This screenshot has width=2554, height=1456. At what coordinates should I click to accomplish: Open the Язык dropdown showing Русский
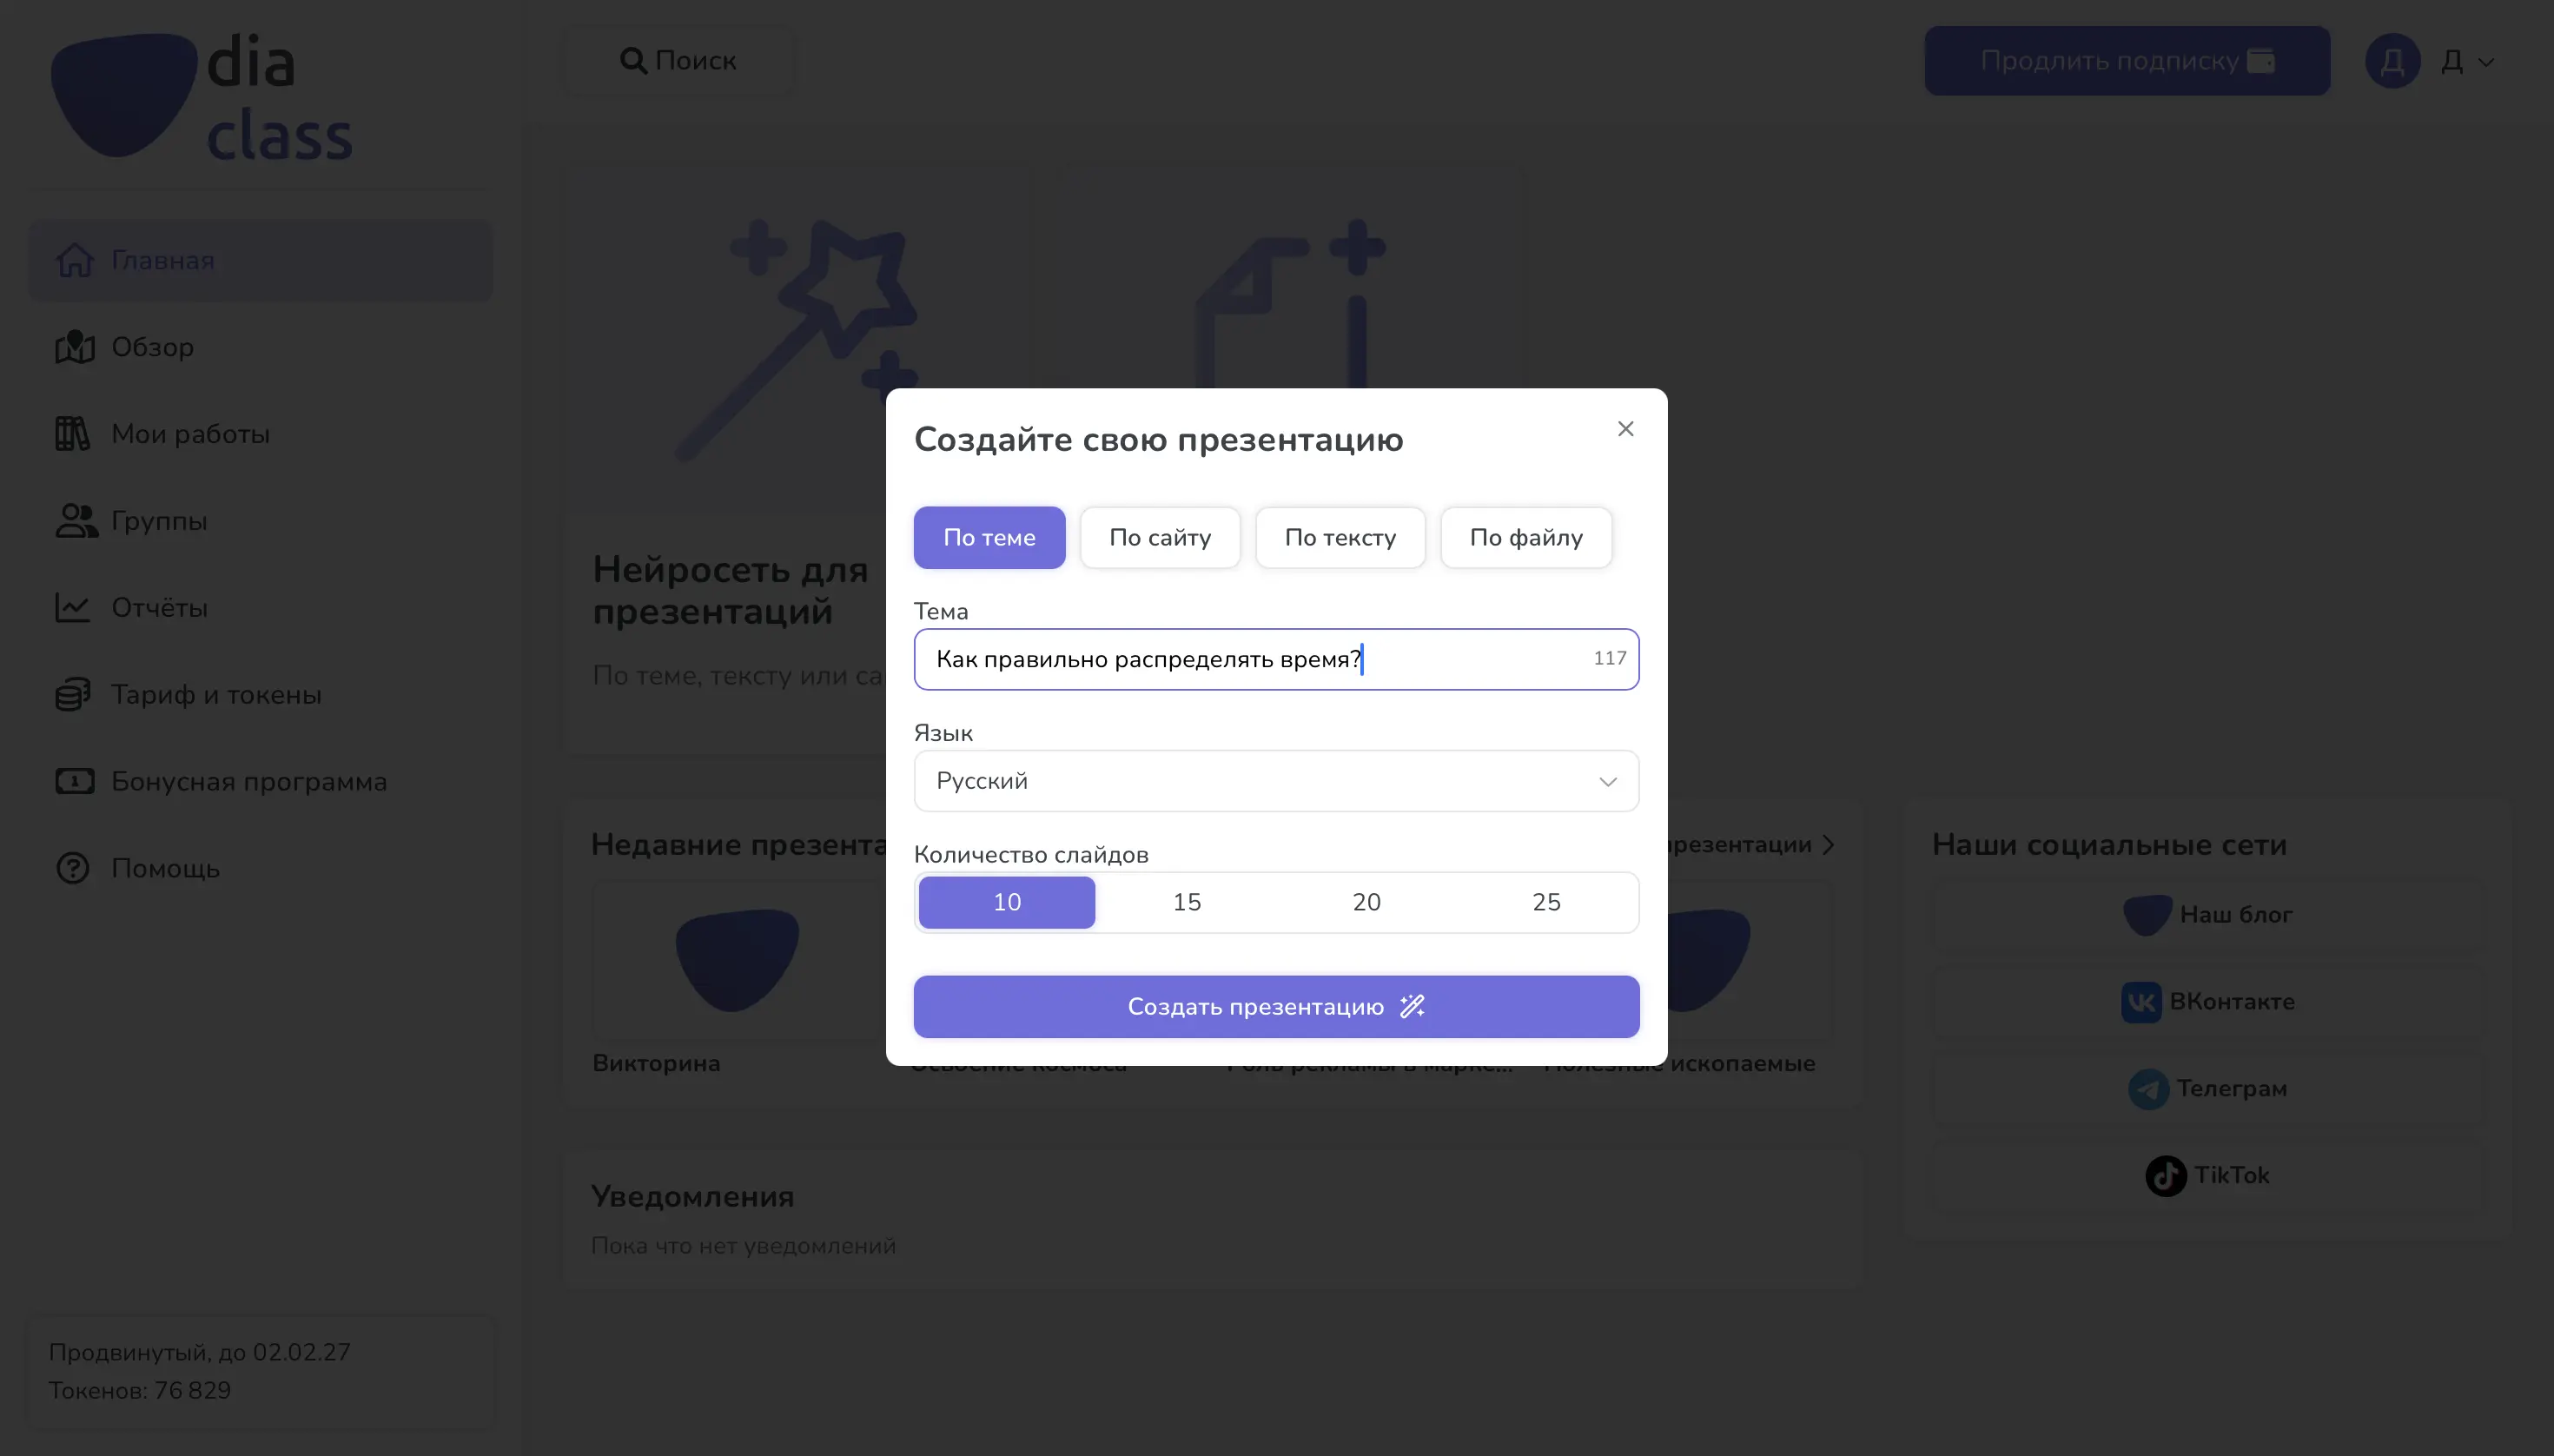(x=1276, y=781)
